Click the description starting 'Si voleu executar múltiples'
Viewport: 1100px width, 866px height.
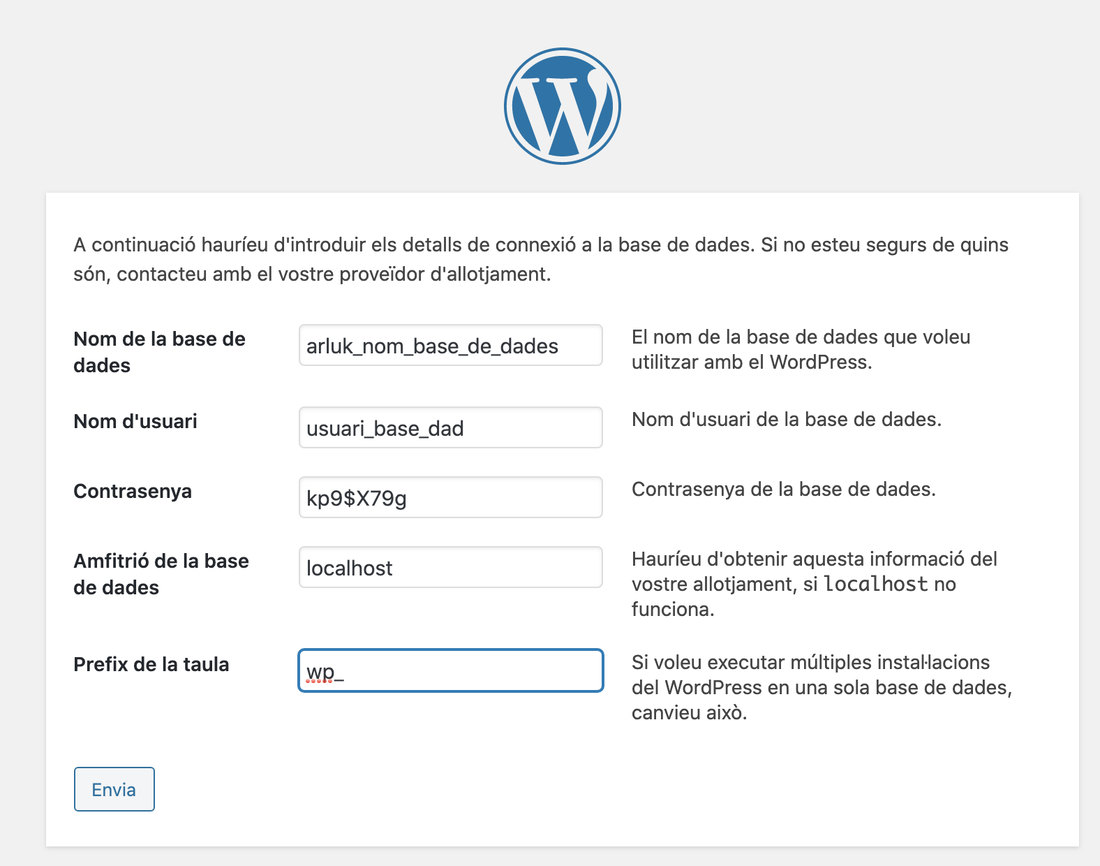(x=821, y=688)
